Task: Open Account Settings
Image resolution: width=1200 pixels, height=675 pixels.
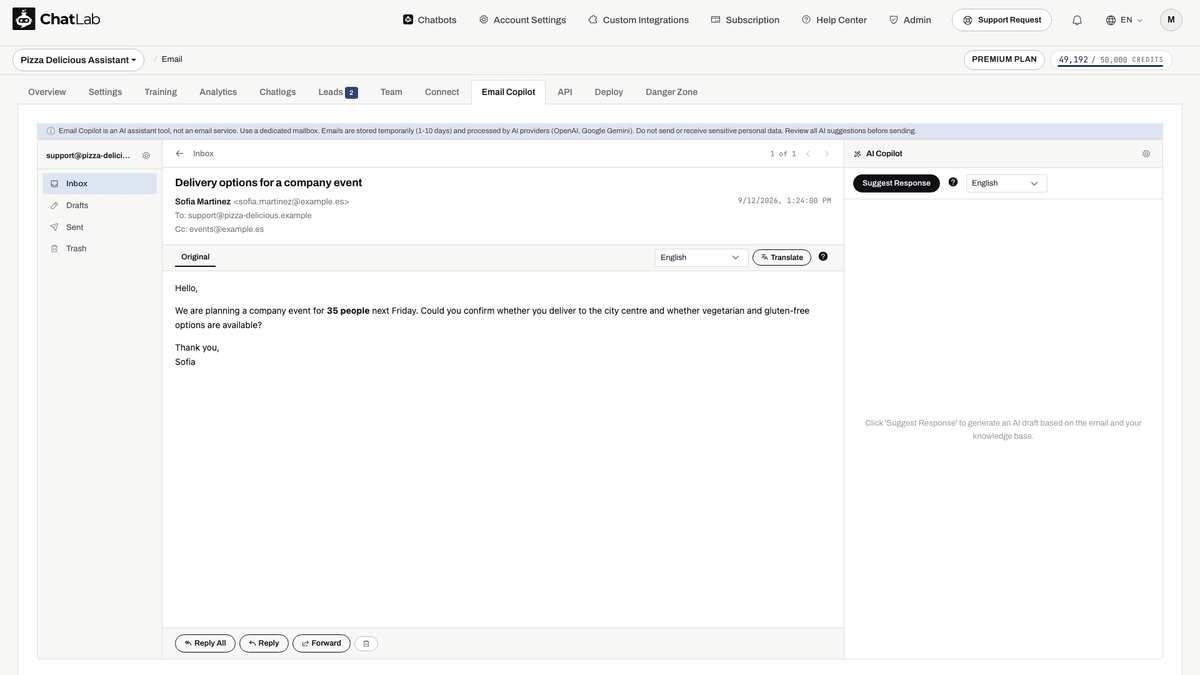Action: pos(522,20)
